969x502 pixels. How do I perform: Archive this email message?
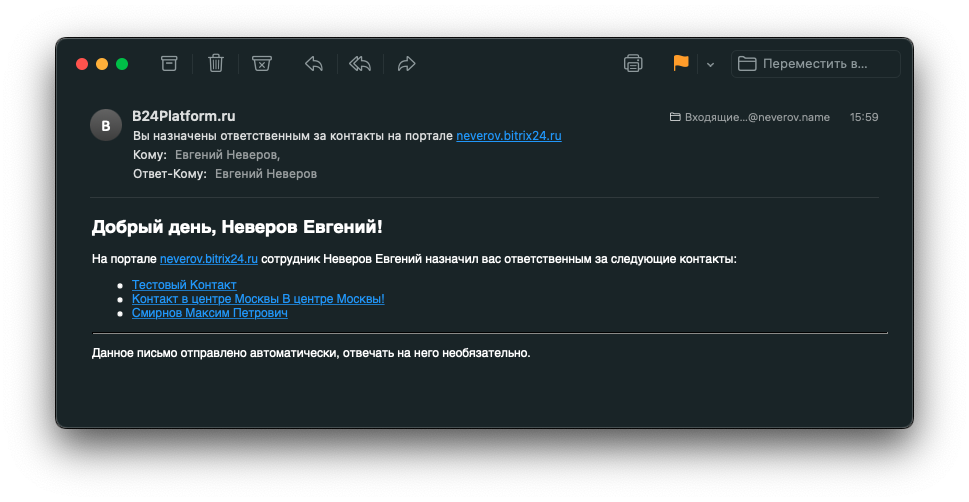click(169, 64)
